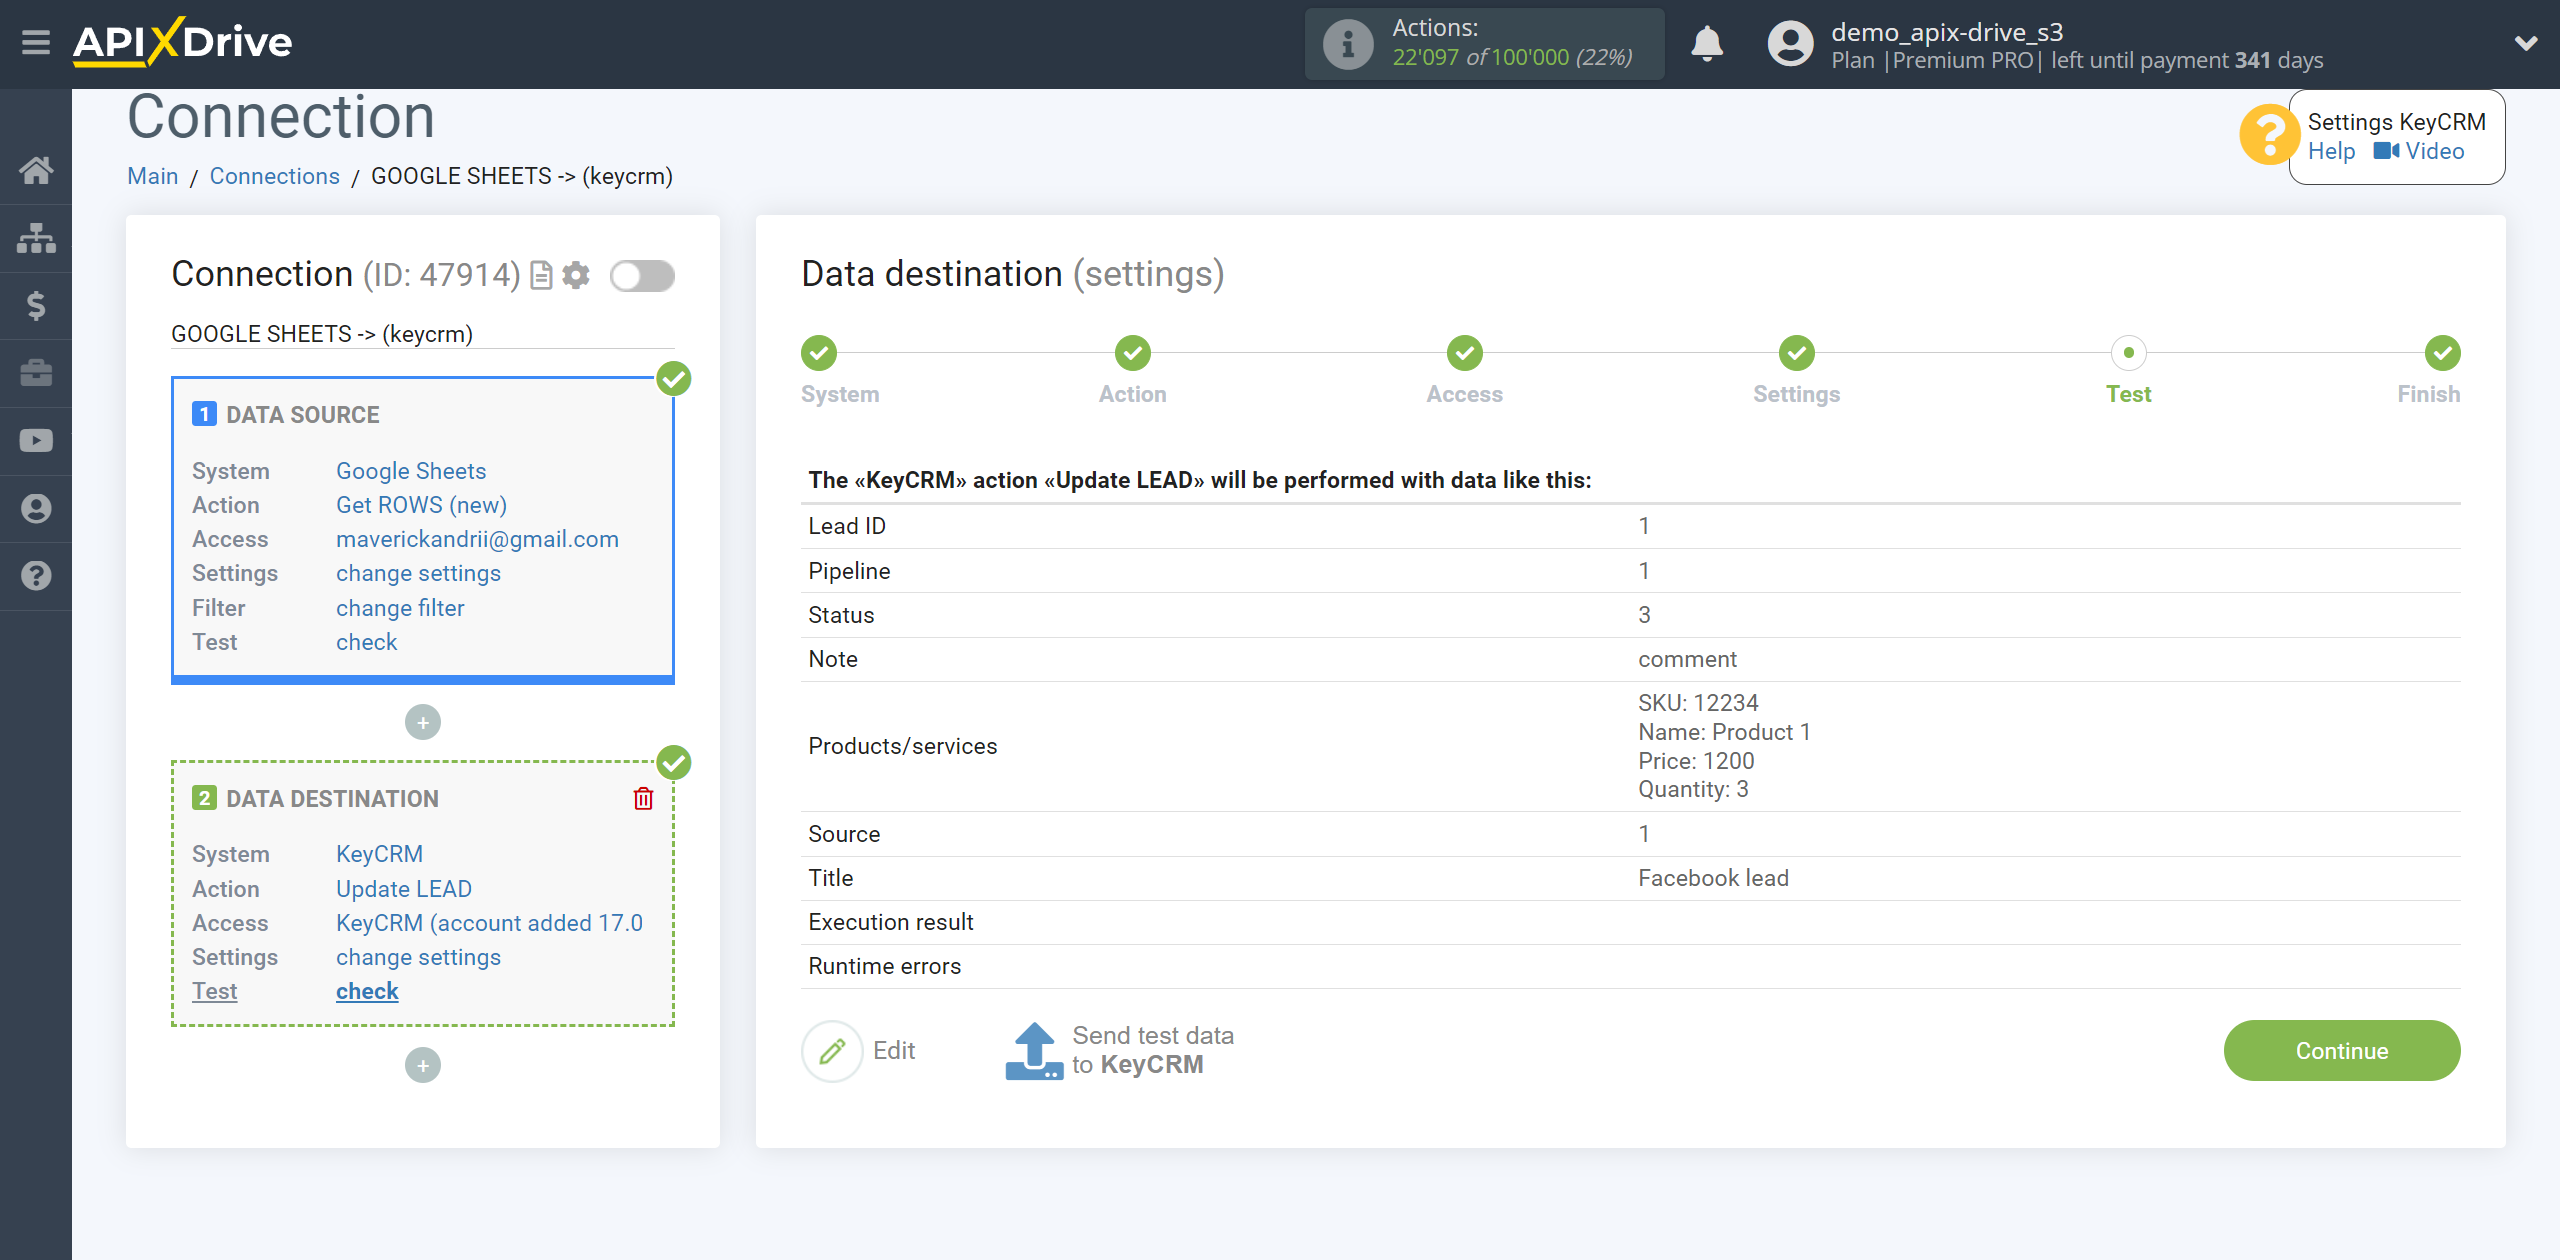The image size is (2560, 1260).
Task: Open the KeyCRM system link
Action: 379,855
